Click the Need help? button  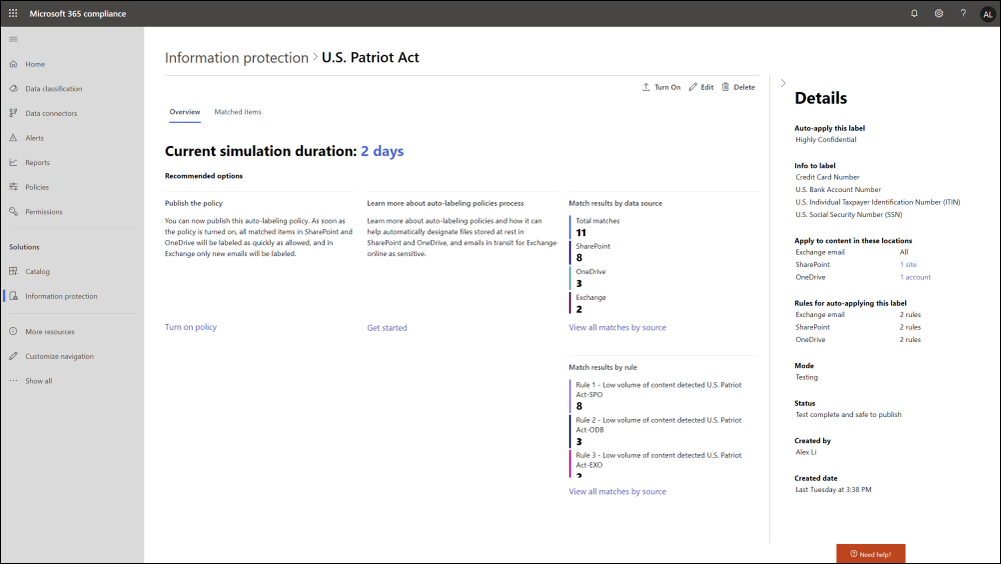tap(871, 554)
